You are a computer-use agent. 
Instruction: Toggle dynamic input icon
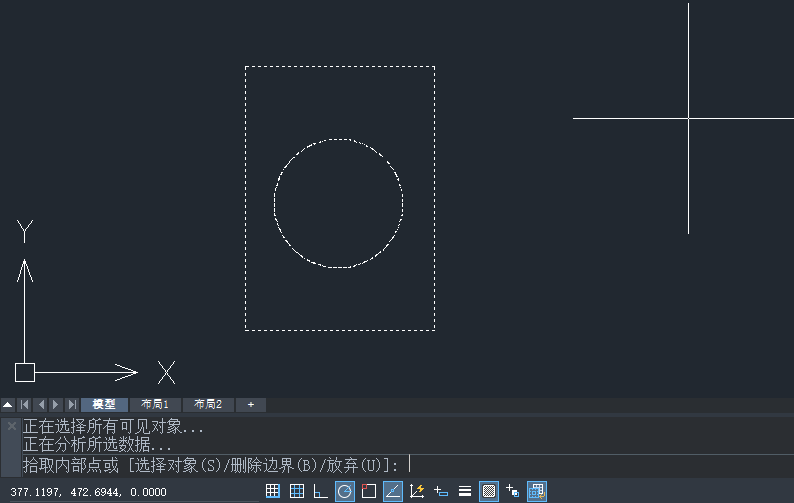point(441,491)
